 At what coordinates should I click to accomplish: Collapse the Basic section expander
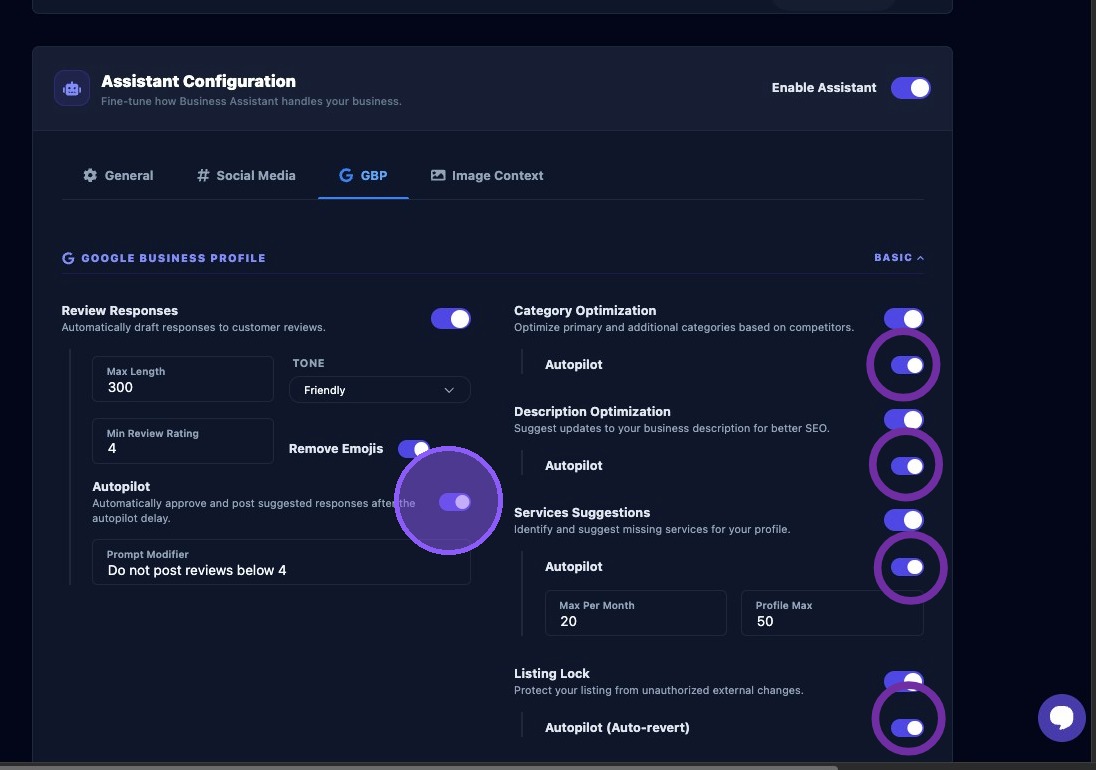[899, 258]
